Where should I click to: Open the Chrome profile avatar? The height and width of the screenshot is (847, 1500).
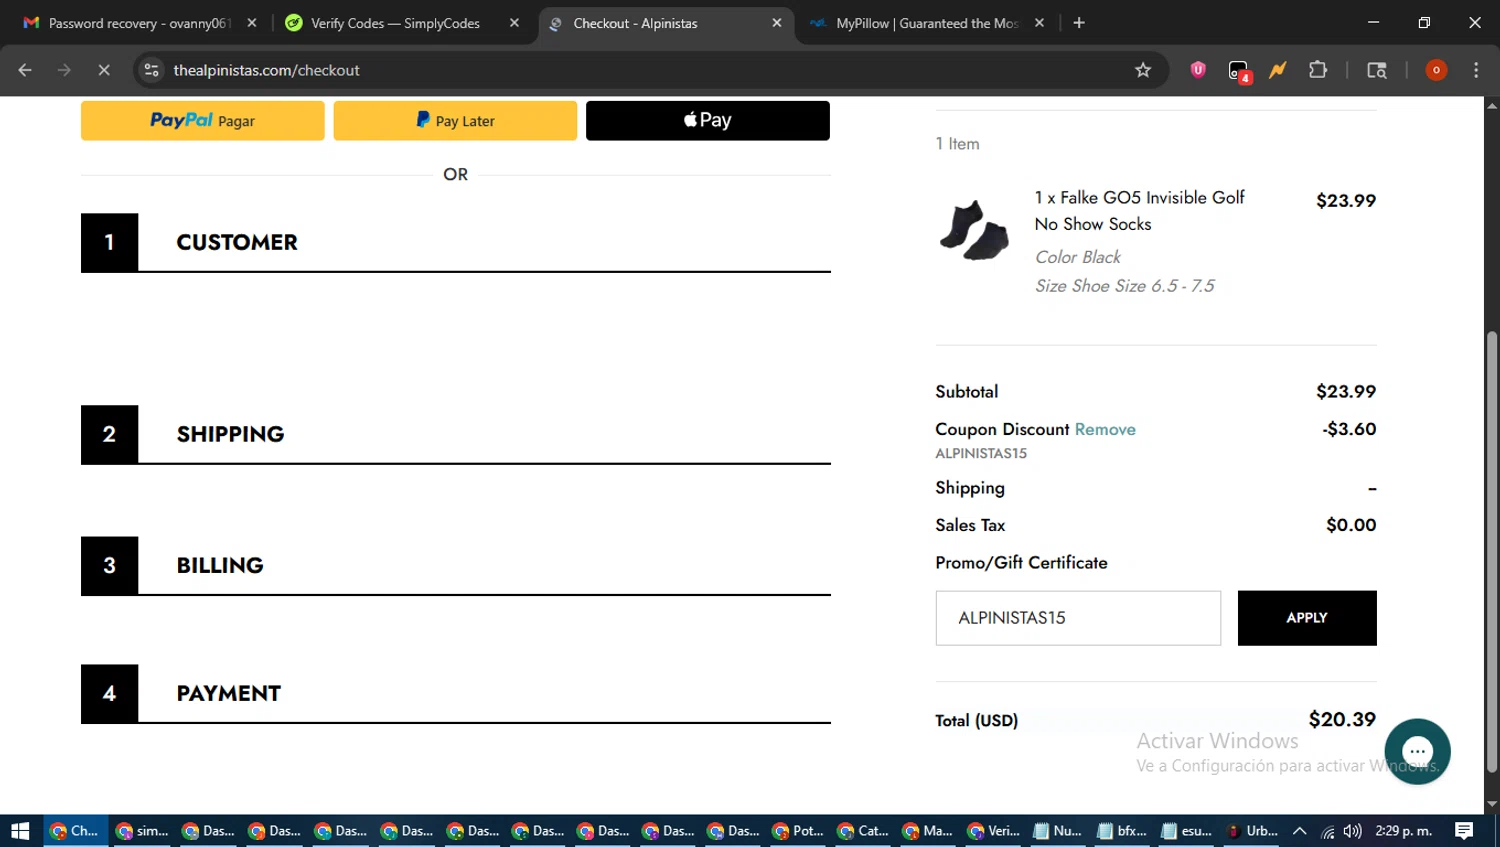click(1436, 70)
